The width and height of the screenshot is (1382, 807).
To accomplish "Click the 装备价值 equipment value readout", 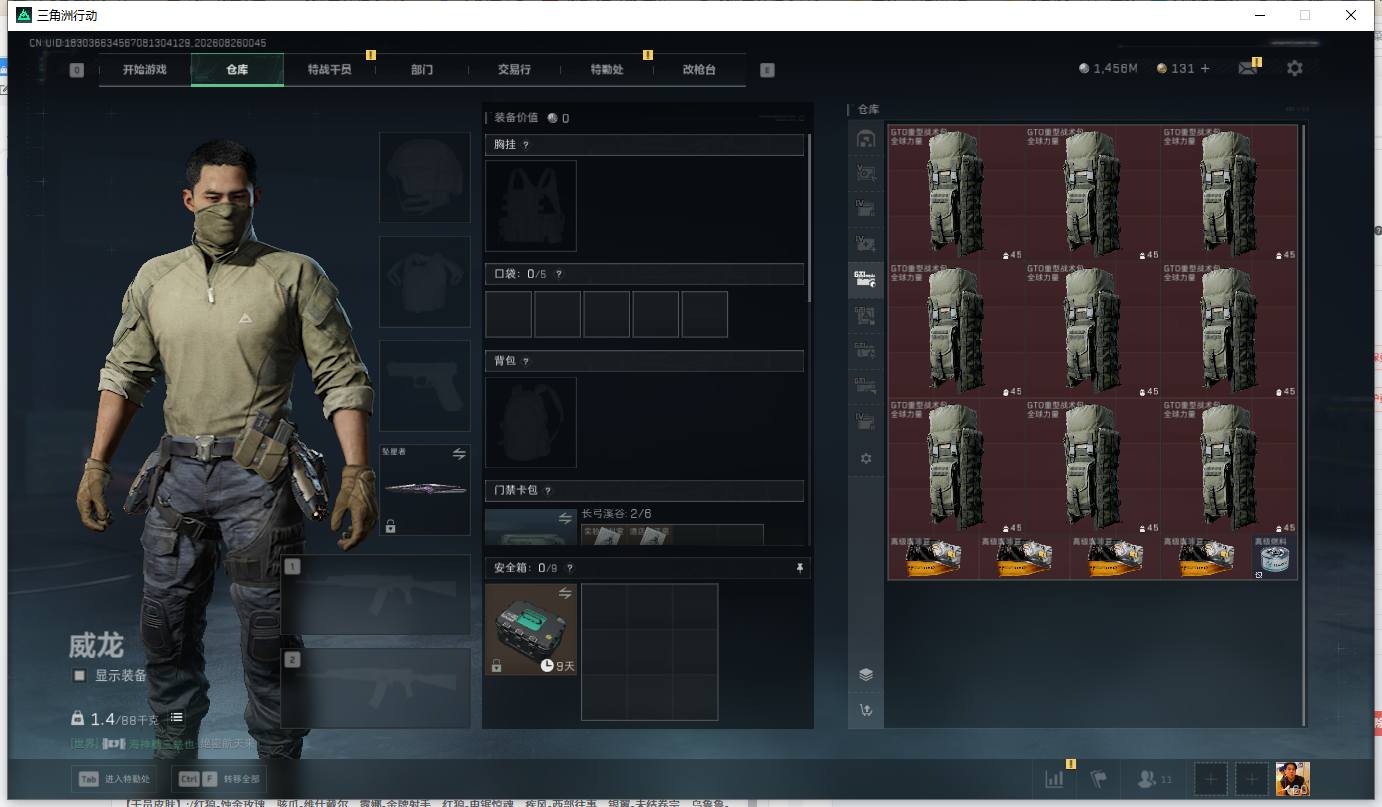I will pyautogui.click(x=531, y=118).
